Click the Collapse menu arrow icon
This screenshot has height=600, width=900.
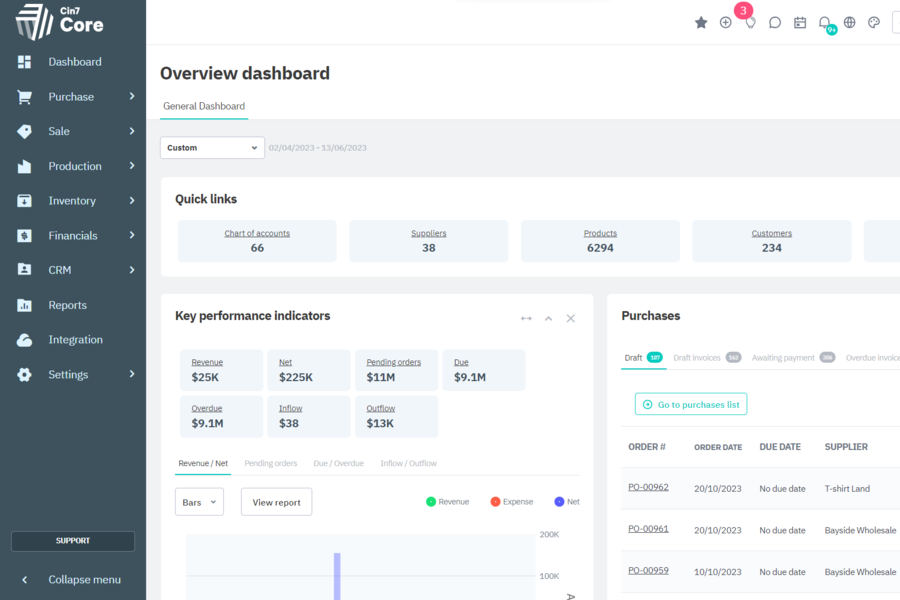point(24,580)
